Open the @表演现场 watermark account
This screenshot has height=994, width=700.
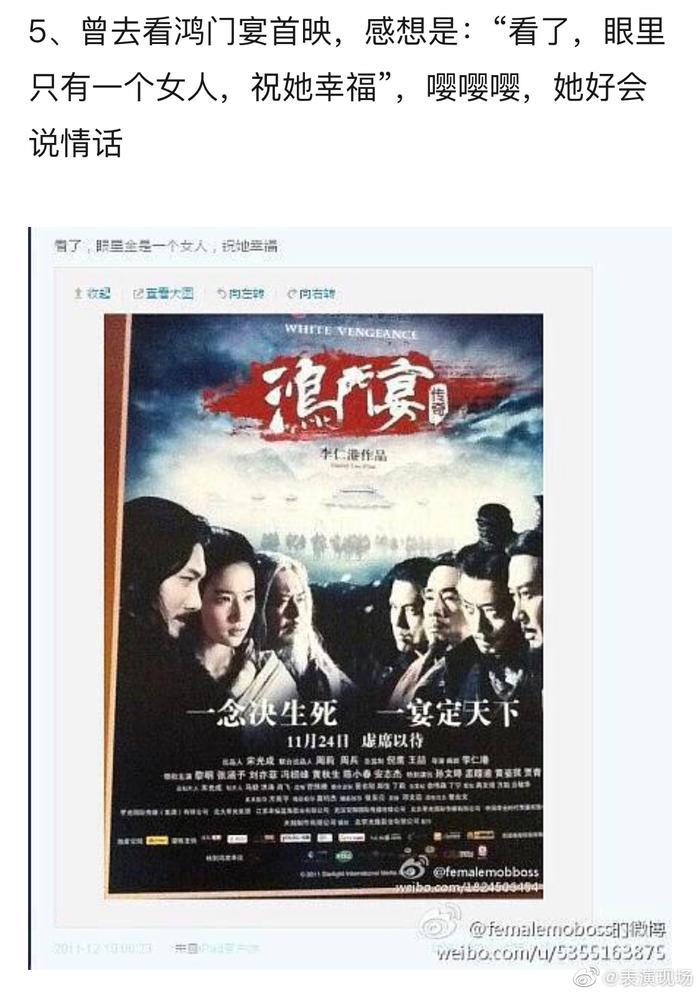coord(647,978)
